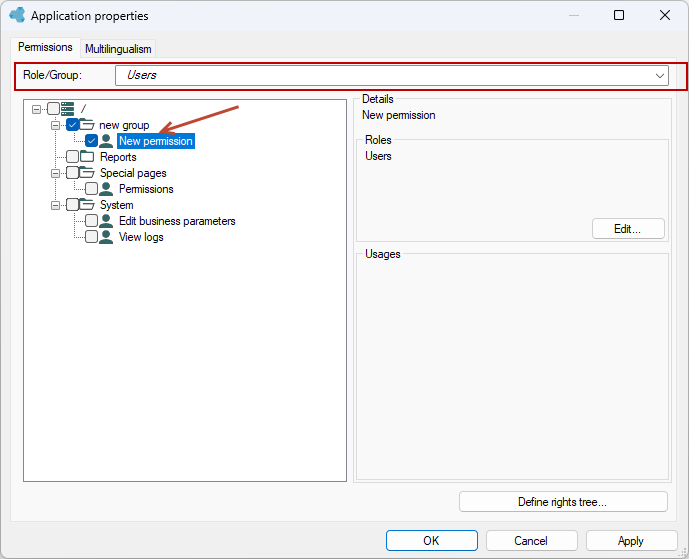Click the folder icon beside System
The image size is (689, 559).
coord(87,204)
